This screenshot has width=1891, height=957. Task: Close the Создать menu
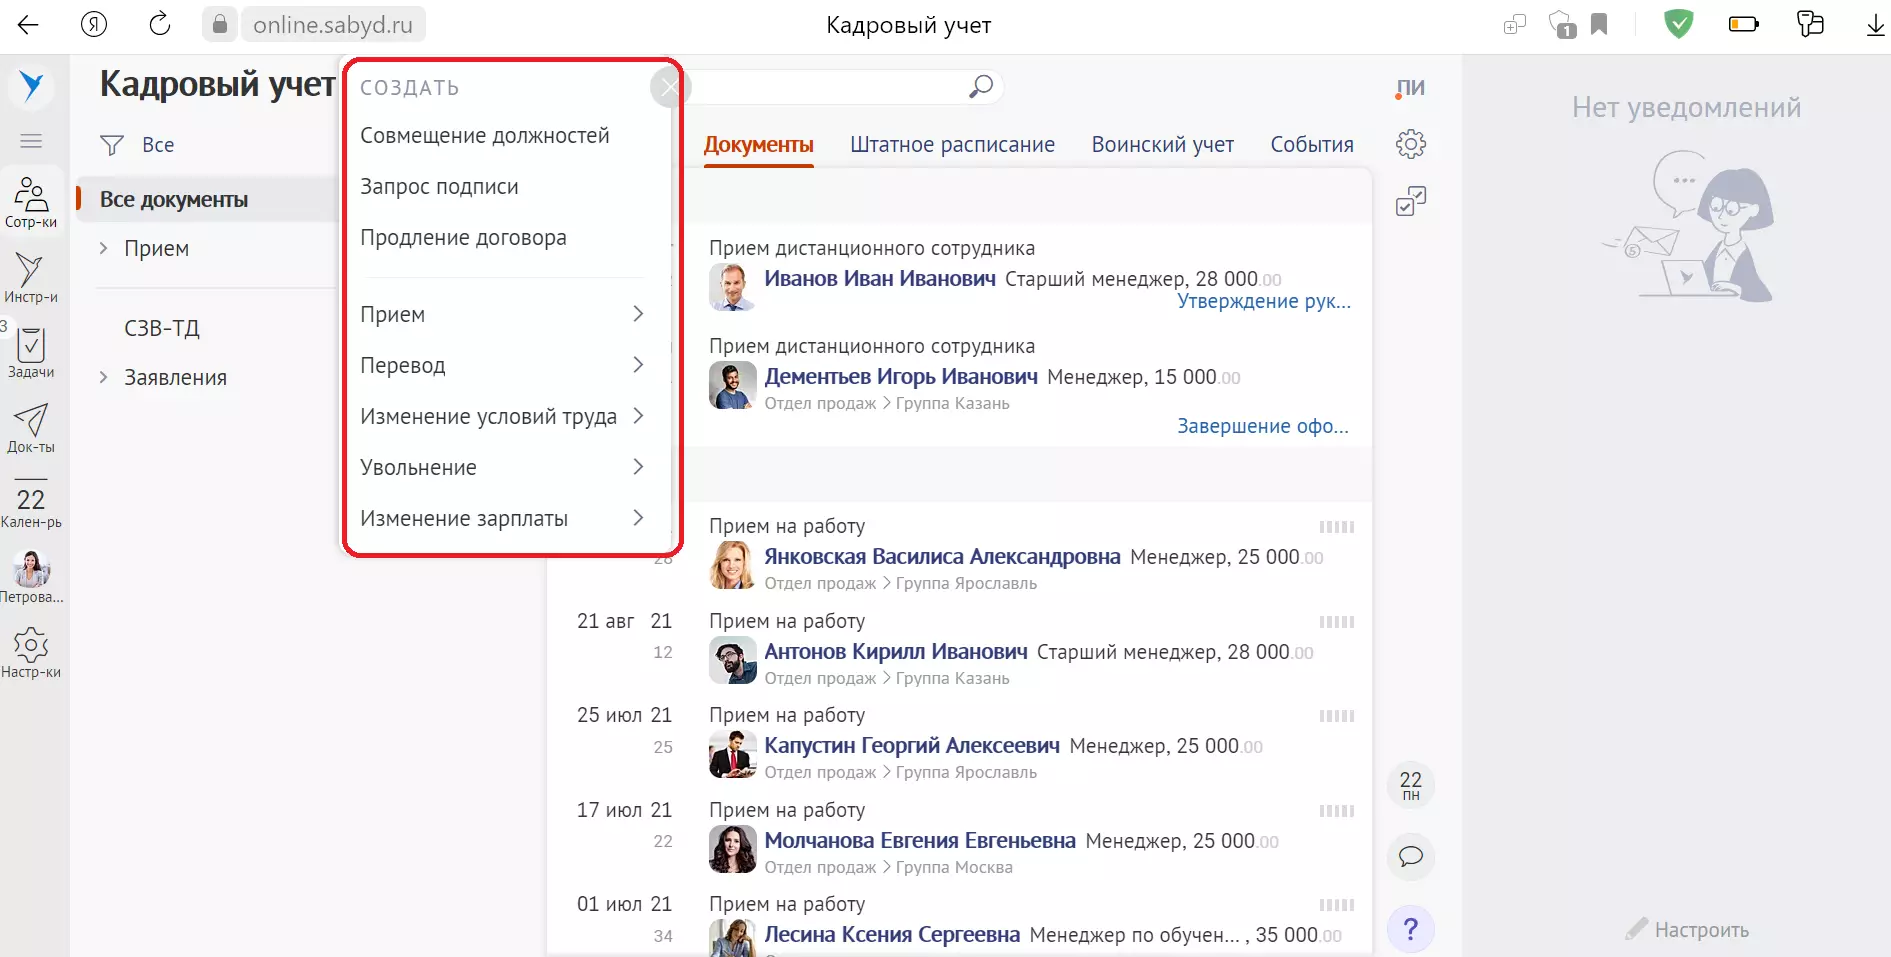[x=669, y=87]
